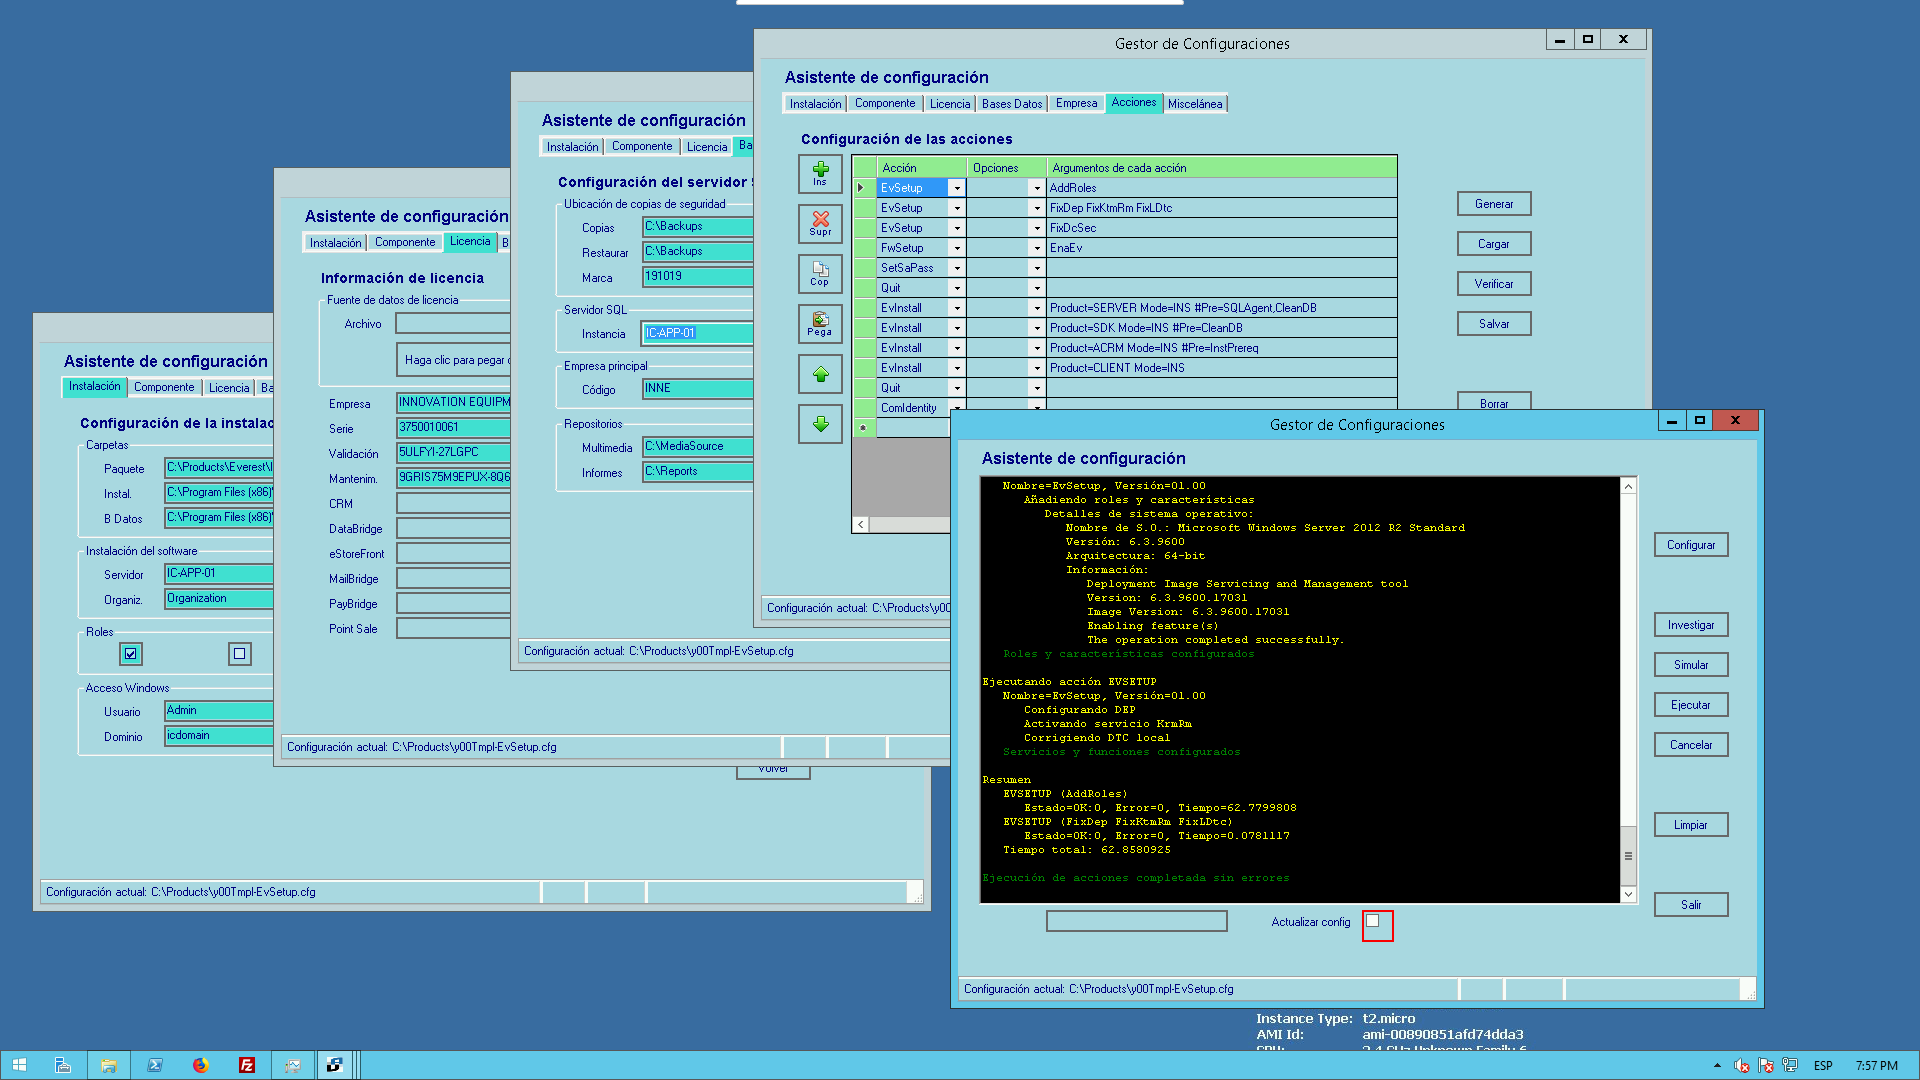
Task: Click the muted speaker tray icon
Action: pos(1742,1066)
